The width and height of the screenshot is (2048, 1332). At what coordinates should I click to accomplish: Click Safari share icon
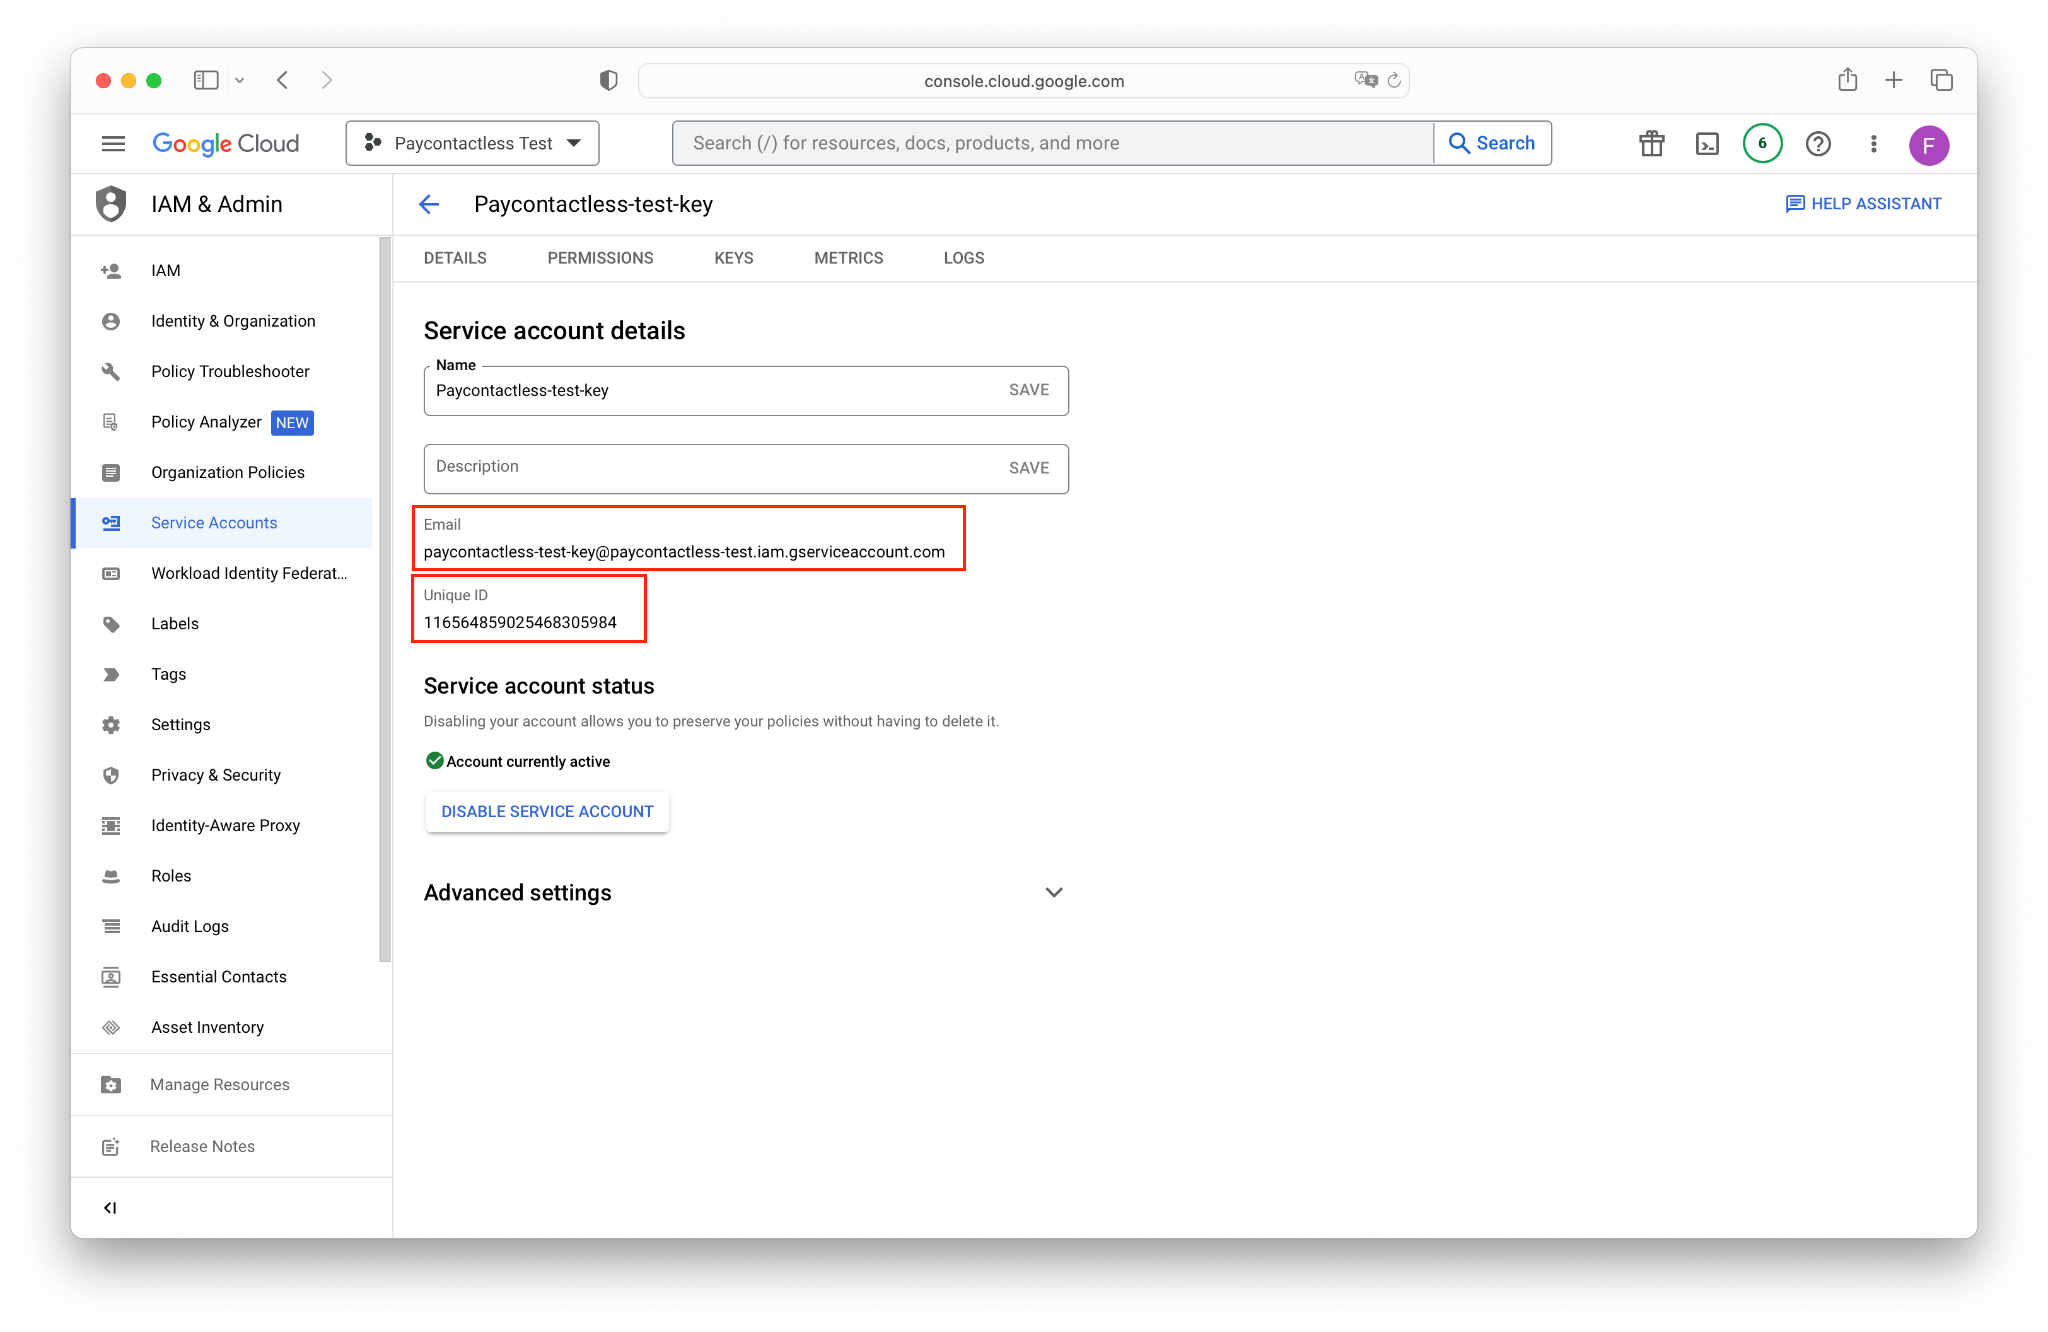[x=1847, y=80]
